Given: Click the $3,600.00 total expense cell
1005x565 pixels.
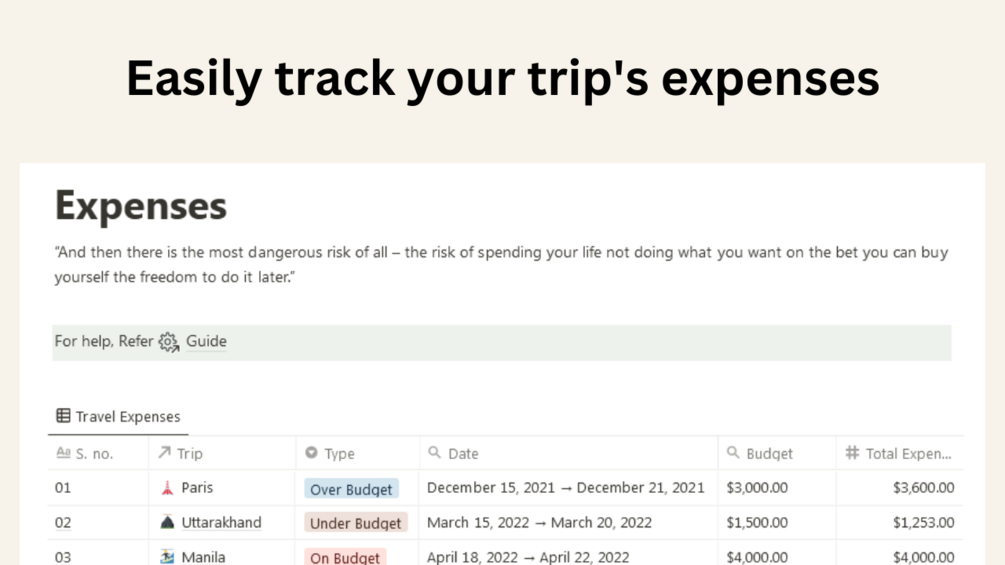Looking at the screenshot, I should pyautogui.click(x=923, y=488).
